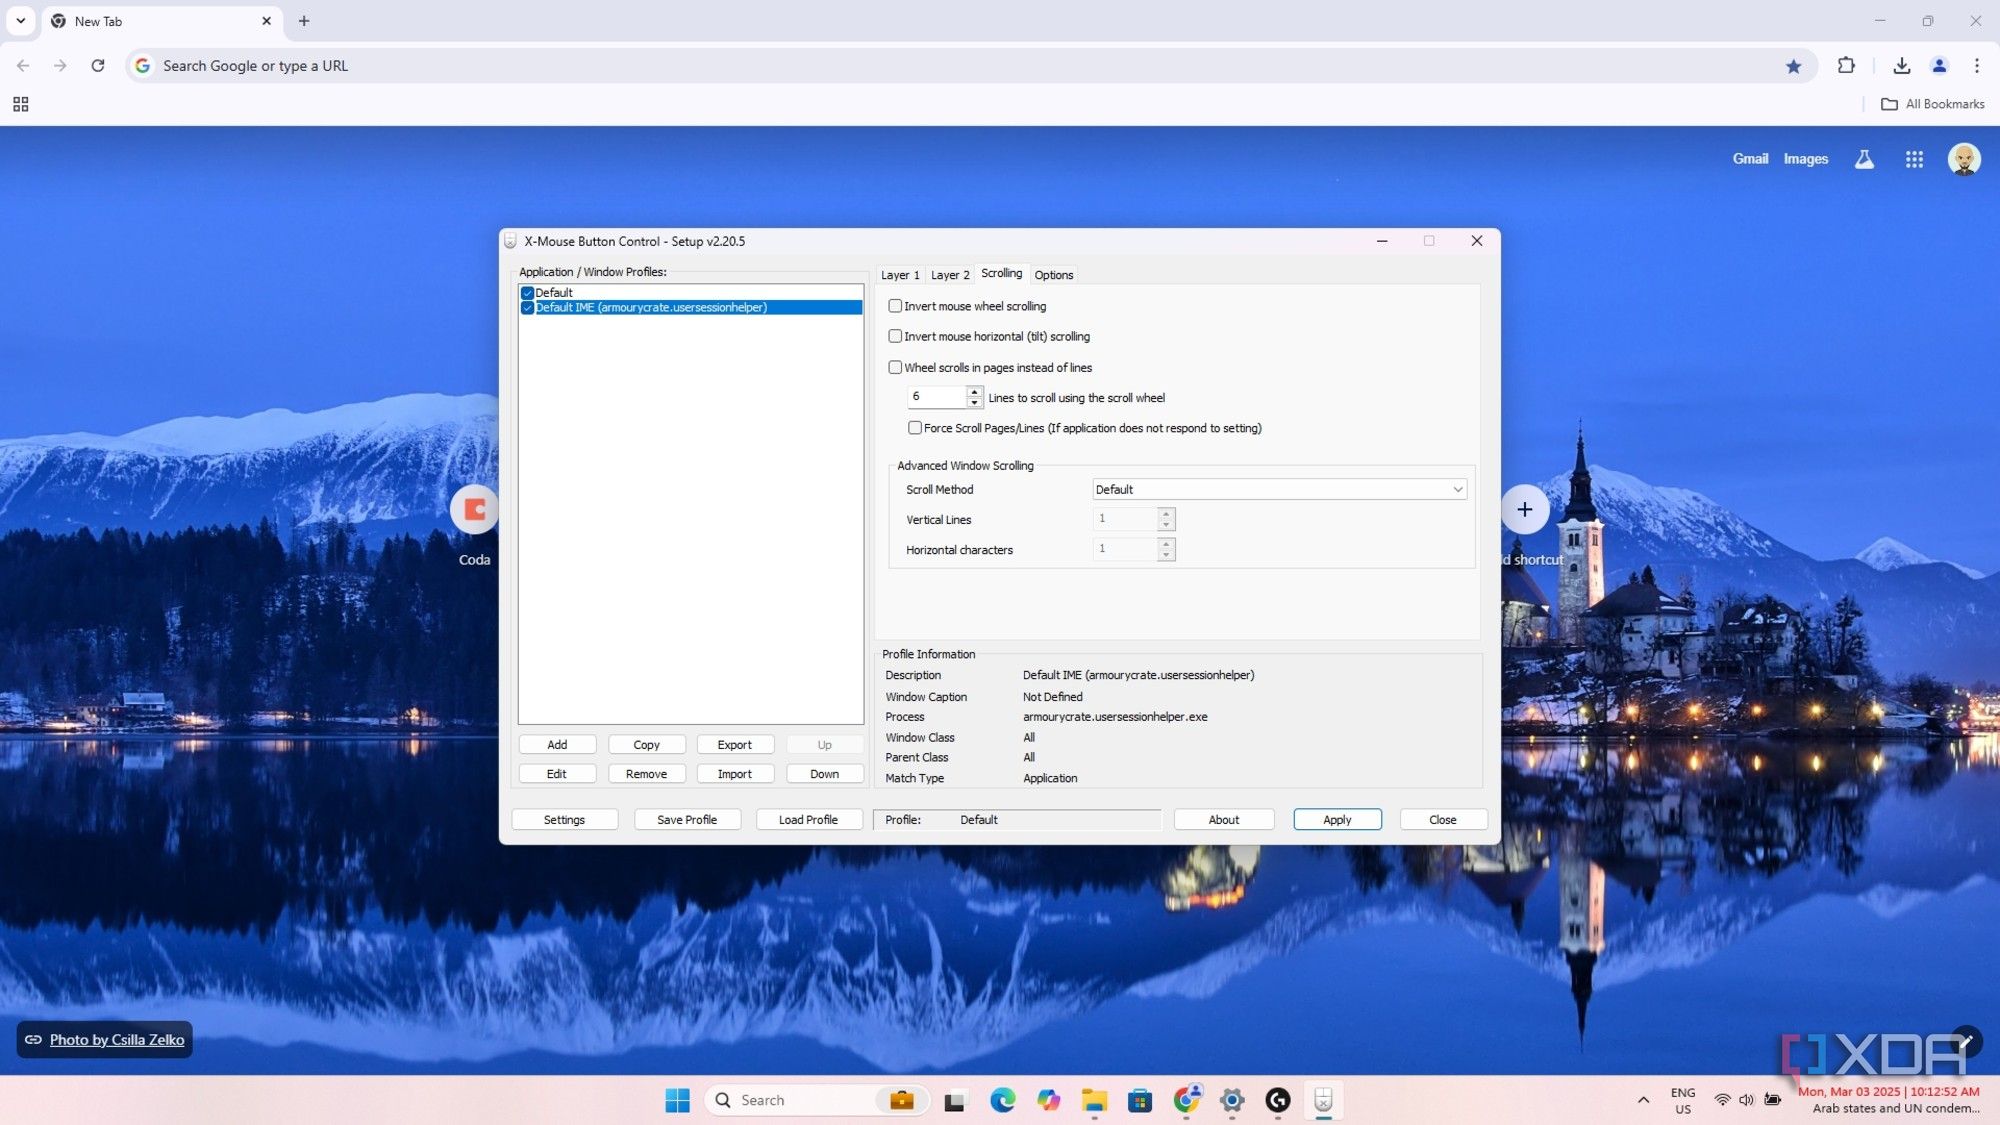The image size is (2000, 1125).
Task: Open File Explorer from taskbar
Action: (x=1094, y=1100)
